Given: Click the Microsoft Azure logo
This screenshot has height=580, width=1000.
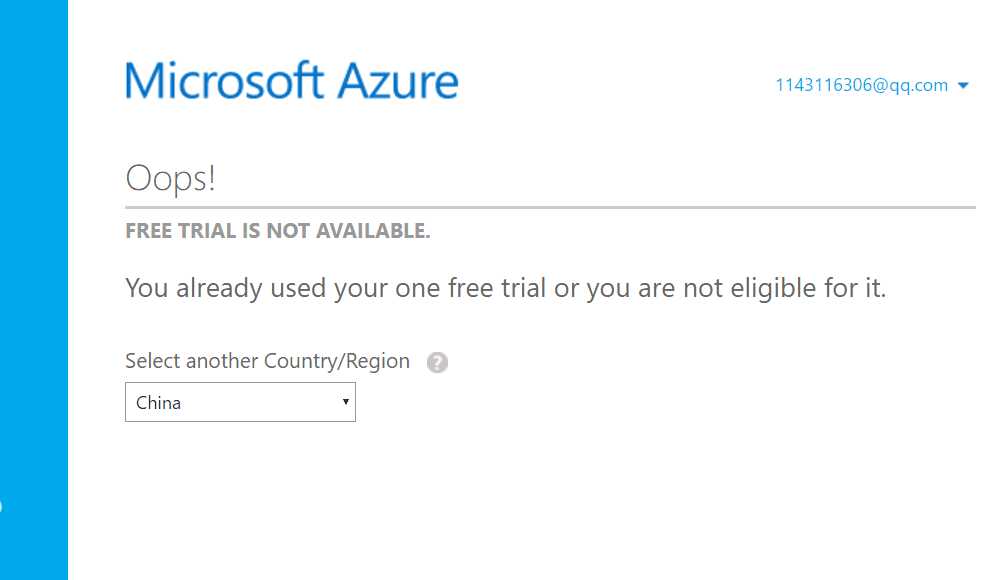Looking at the screenshot, I should pyautogui.click(x=291, y=81).
